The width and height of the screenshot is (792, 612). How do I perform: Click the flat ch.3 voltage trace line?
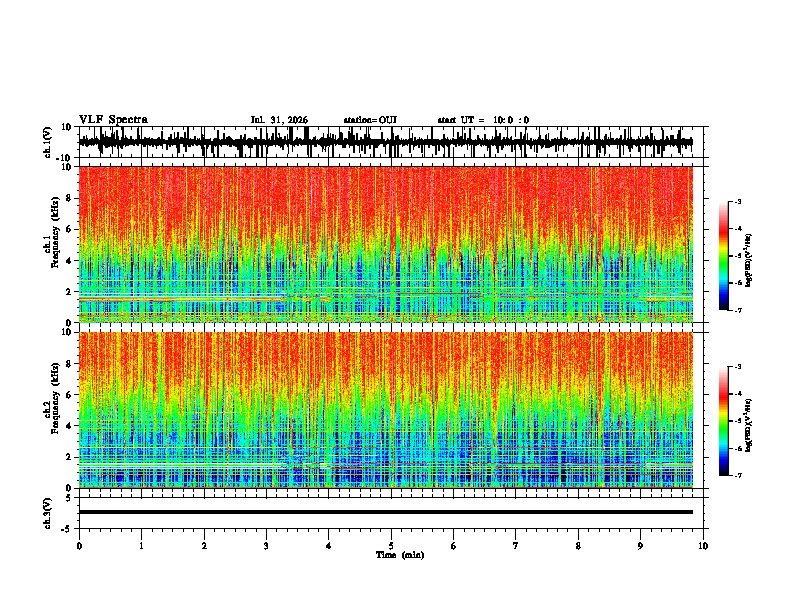click(386, 512)
